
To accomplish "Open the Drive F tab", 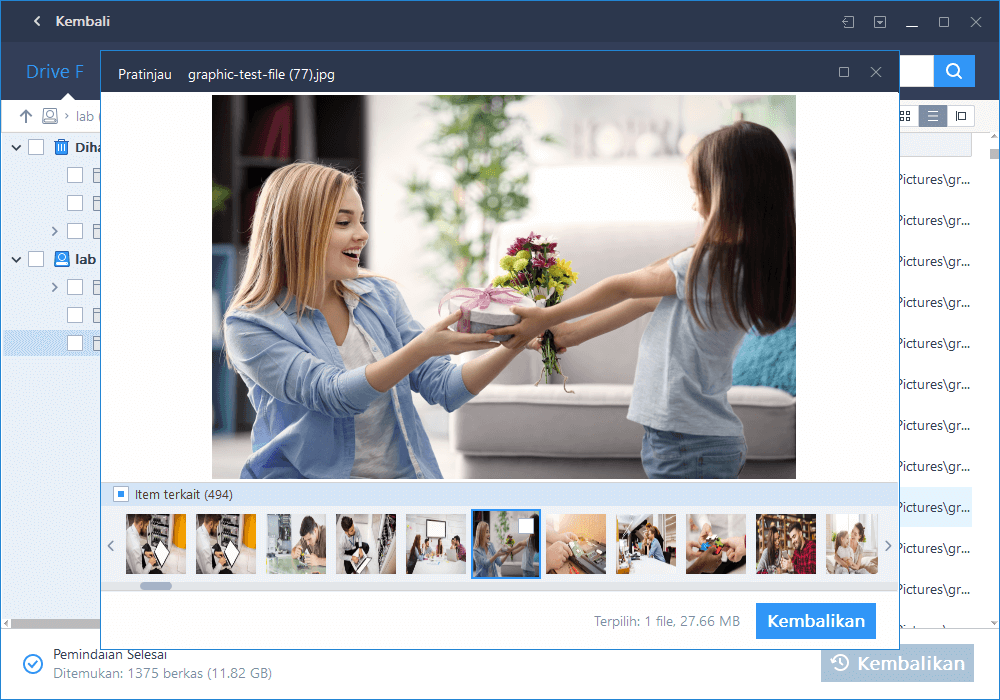I will tap(55, 72).
